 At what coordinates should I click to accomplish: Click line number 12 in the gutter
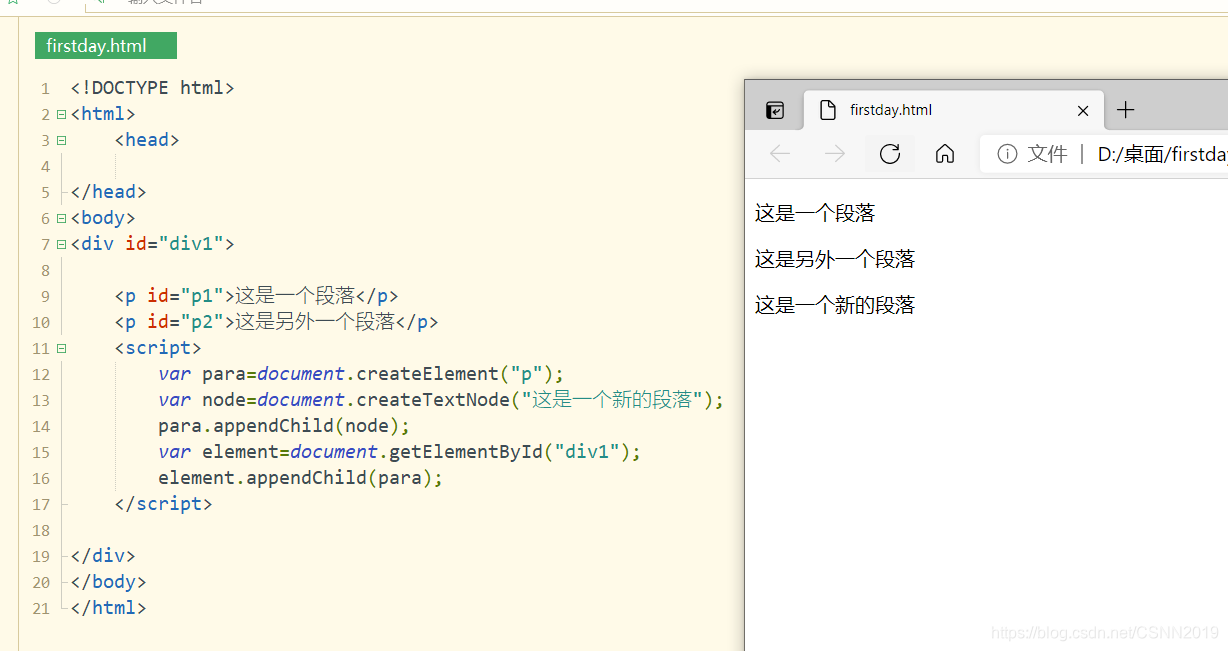pyautogui.click(x=41, y=374)
